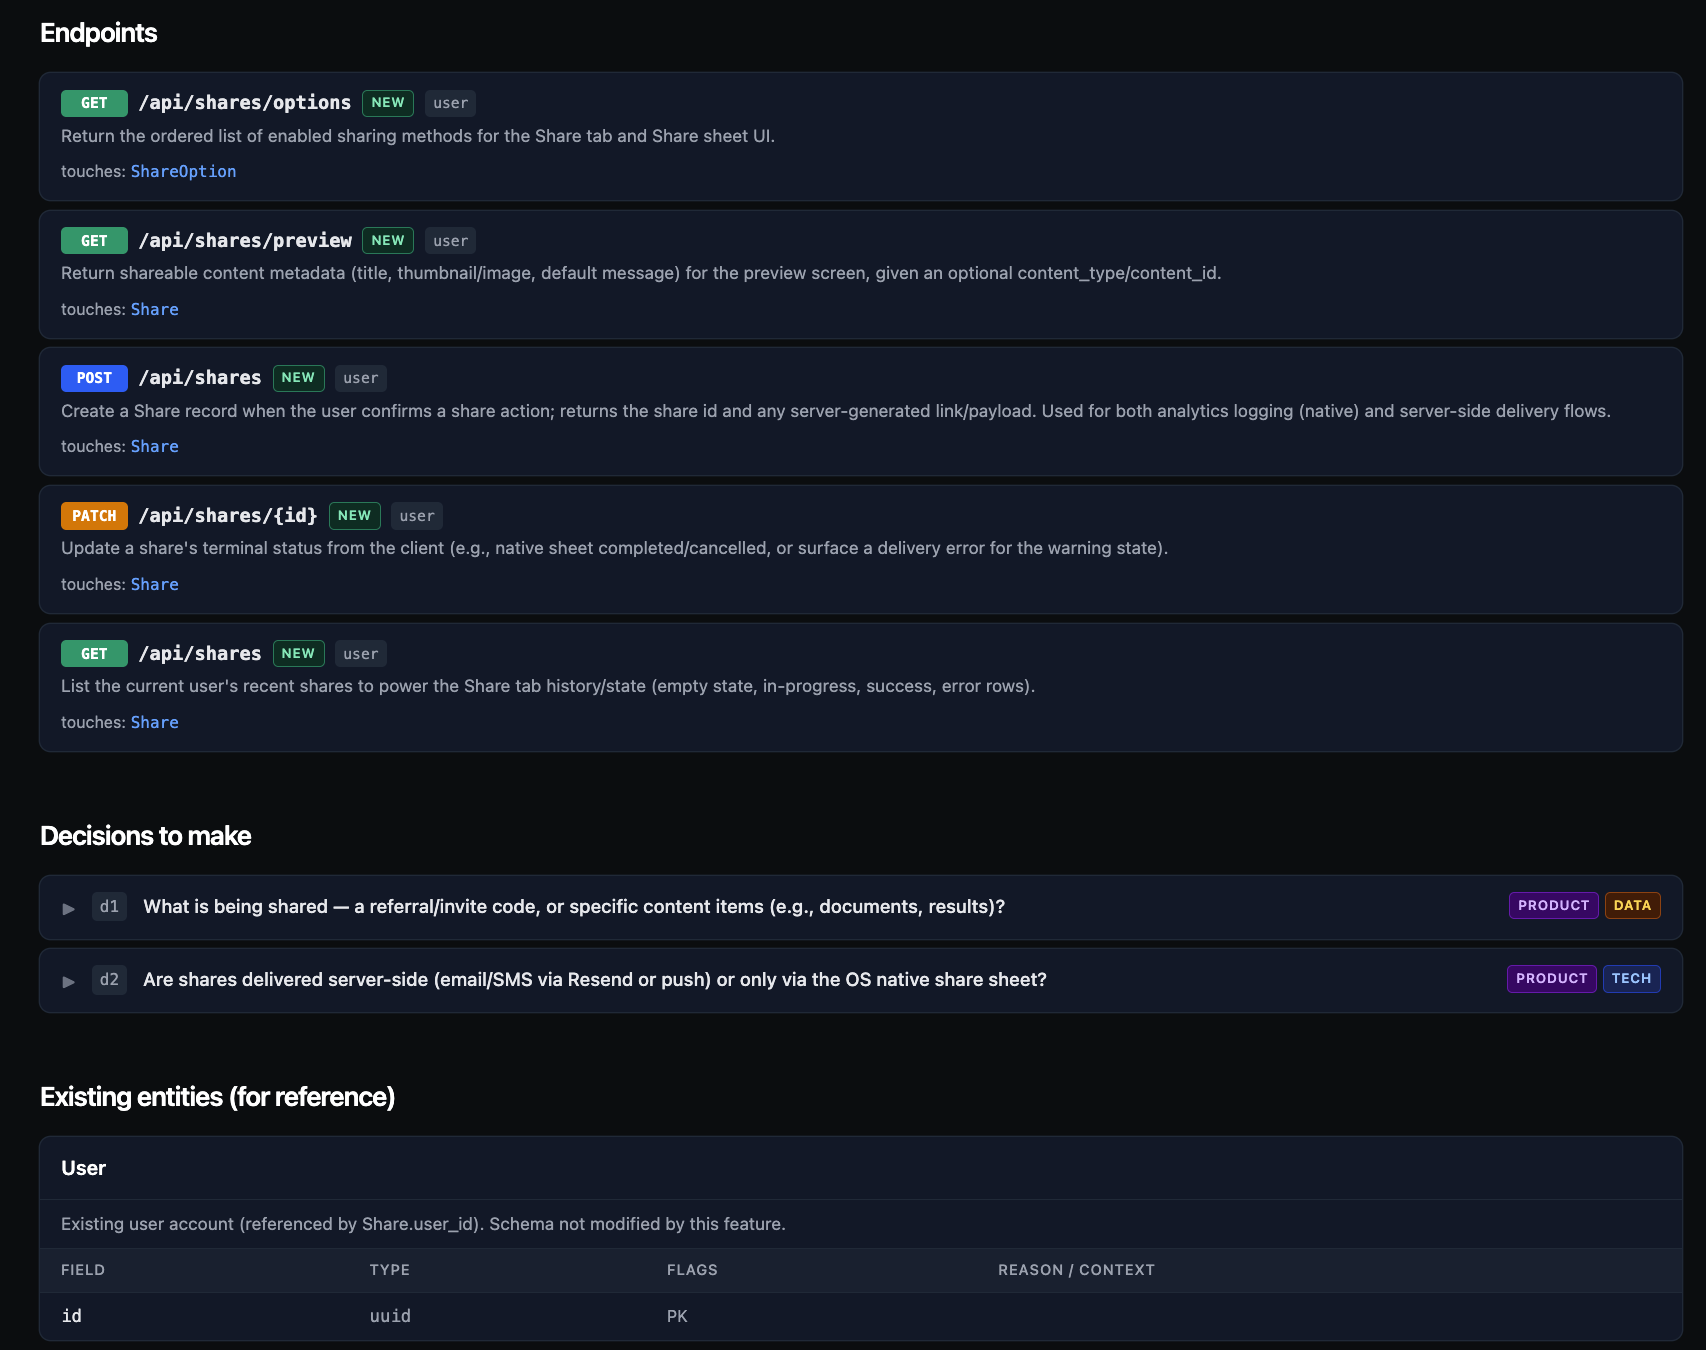
Task: Click user tag on PATCH endpoint
Action: (417, 516)
